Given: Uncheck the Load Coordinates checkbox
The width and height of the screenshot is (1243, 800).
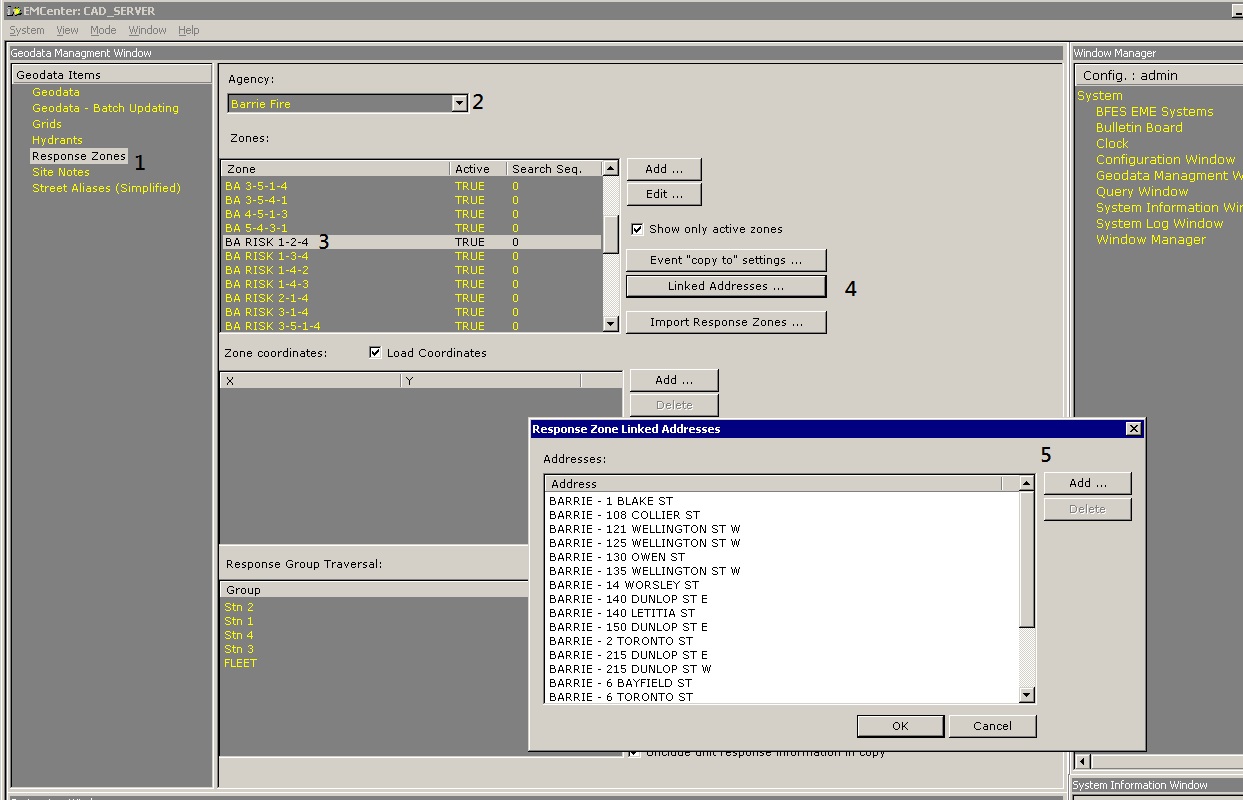Looking at the screenshot, I should [375, 352].
